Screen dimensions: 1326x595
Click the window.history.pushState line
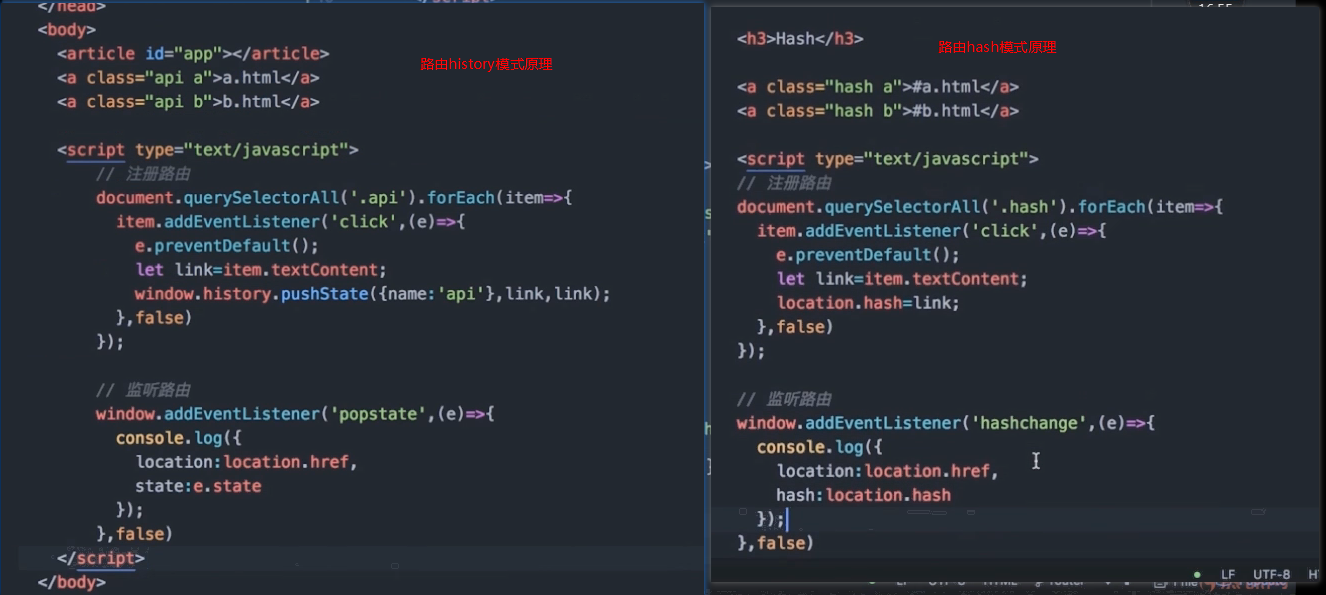click(x=372, y=294)
